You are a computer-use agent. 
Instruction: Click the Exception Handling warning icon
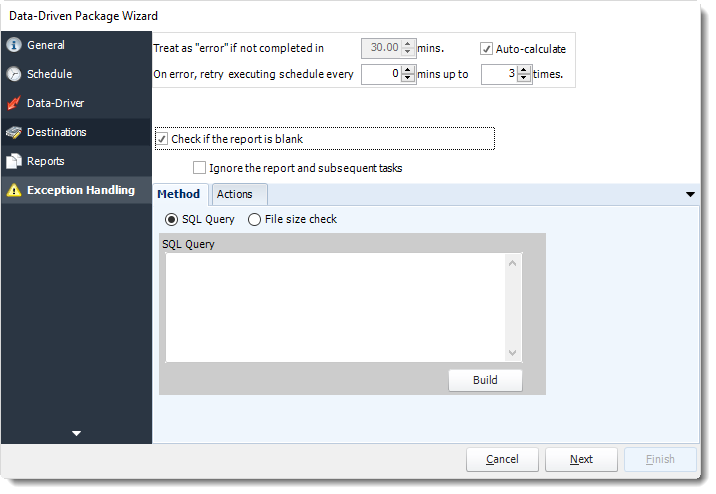click(14, 190)
